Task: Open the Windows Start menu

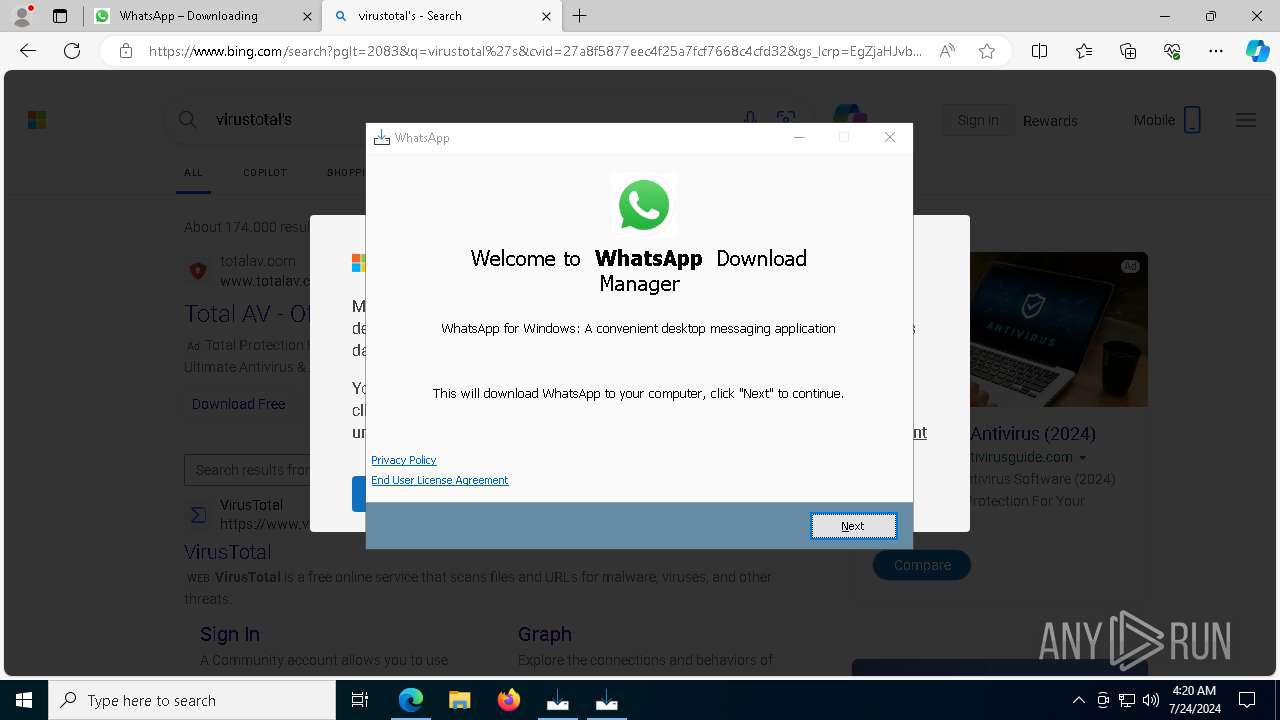Action: [24, 700]
